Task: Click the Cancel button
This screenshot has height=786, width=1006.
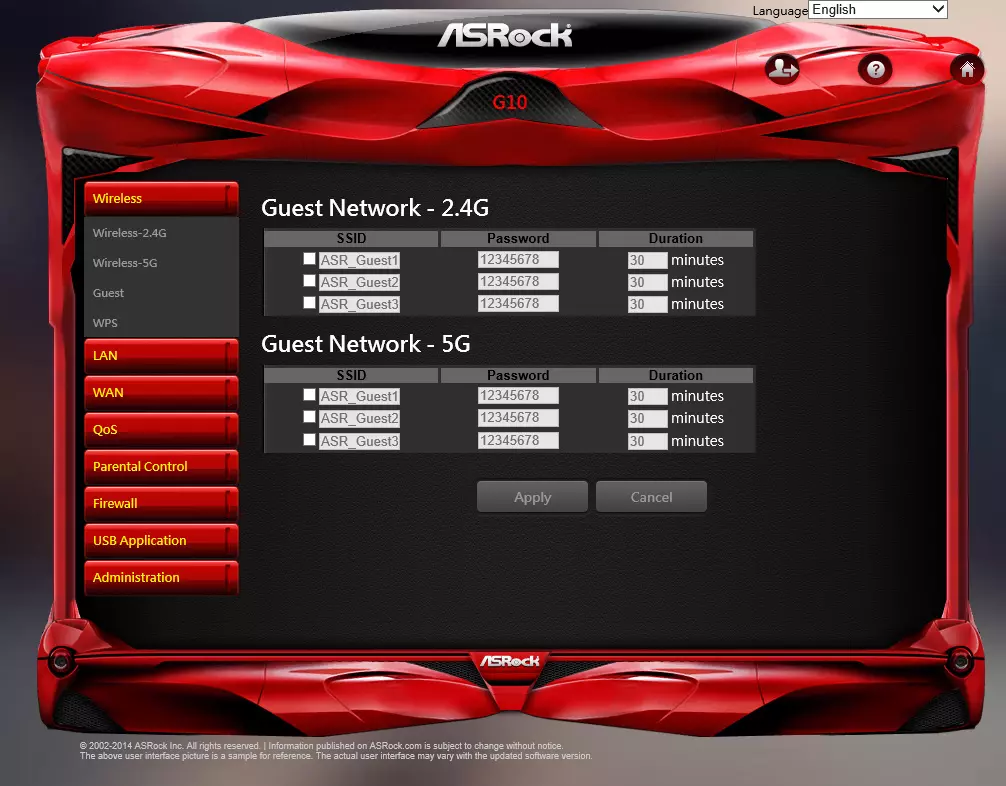Action: click(x=651, y=497)
